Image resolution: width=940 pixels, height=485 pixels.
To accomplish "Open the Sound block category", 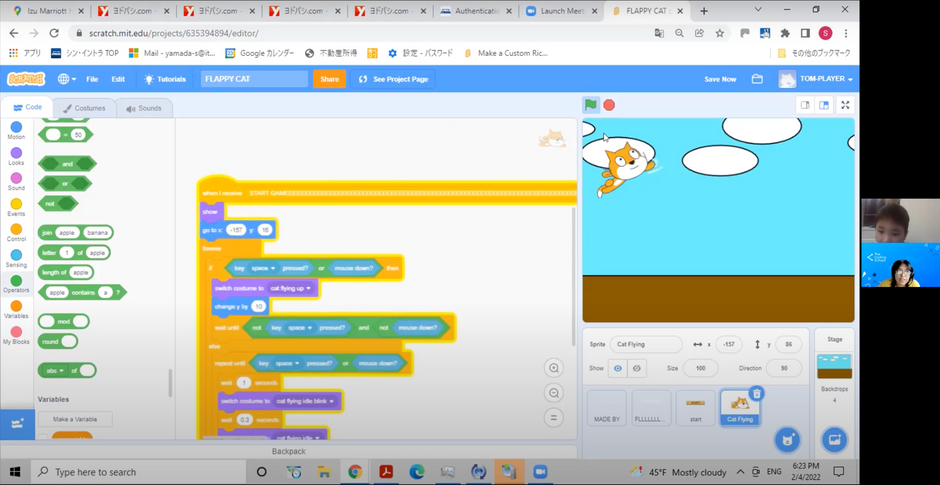I will click(16, 182).
